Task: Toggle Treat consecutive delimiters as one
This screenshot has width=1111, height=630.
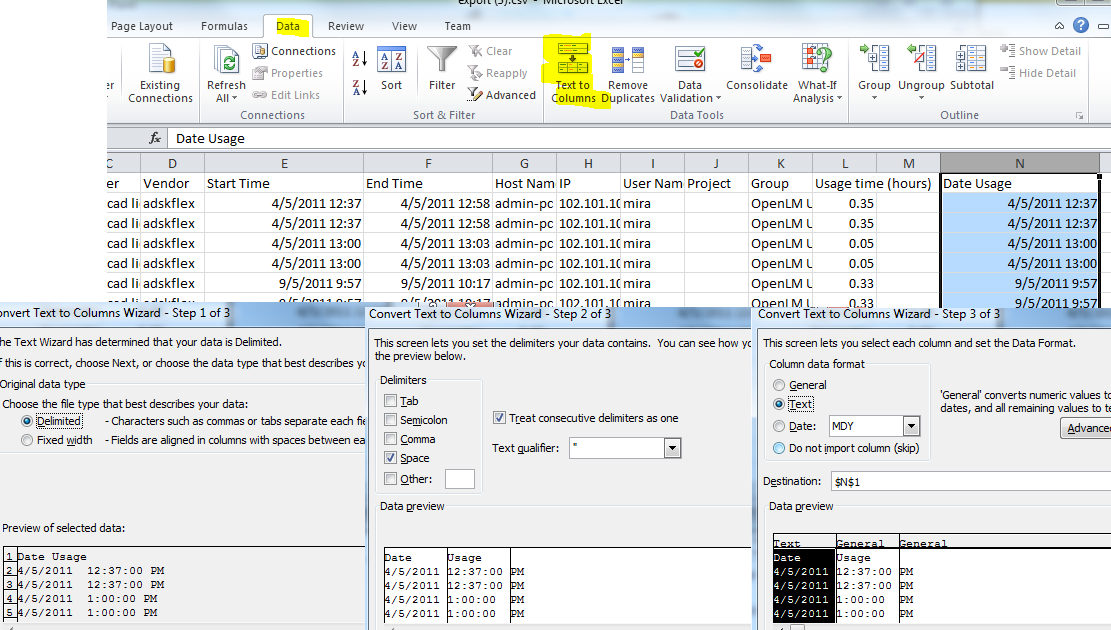Action: click(x=500, y=418)
